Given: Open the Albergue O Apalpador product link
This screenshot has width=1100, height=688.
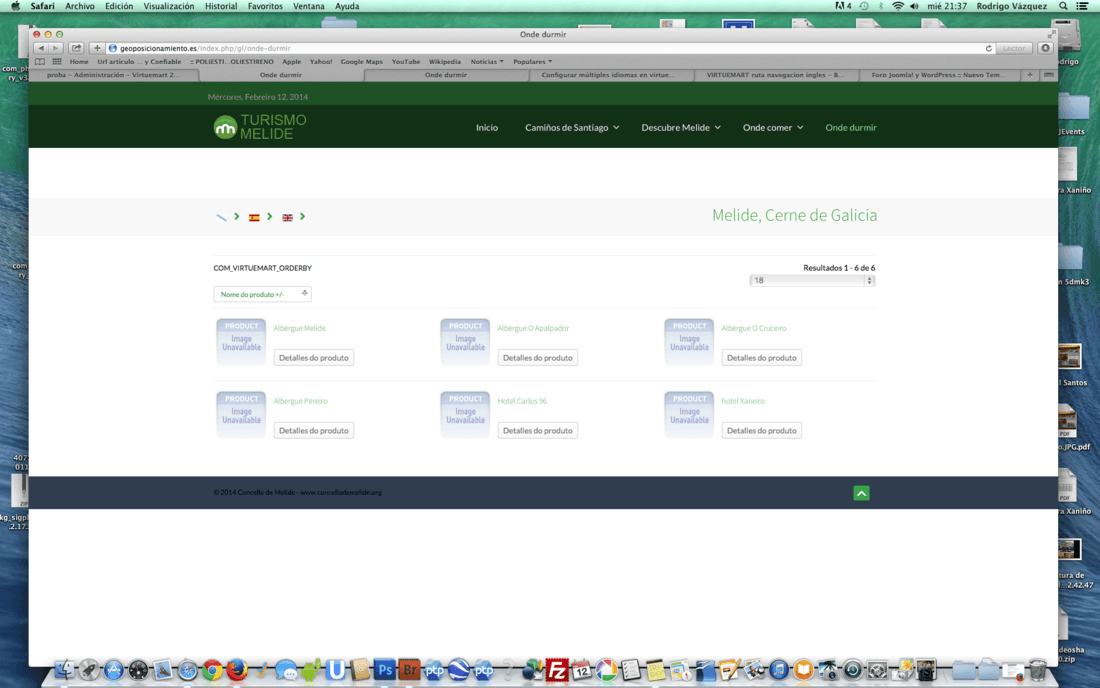Looking at the screenshot, I should [533, 328].
